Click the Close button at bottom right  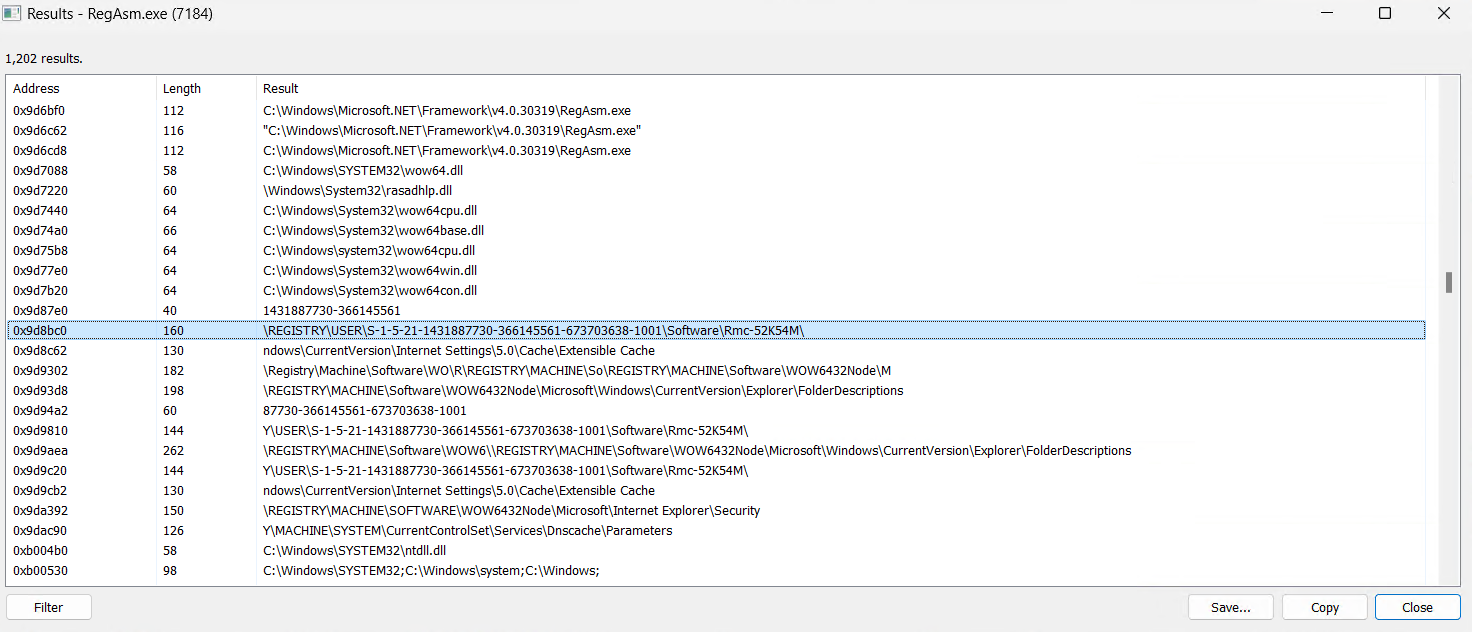pos(1416,607)
